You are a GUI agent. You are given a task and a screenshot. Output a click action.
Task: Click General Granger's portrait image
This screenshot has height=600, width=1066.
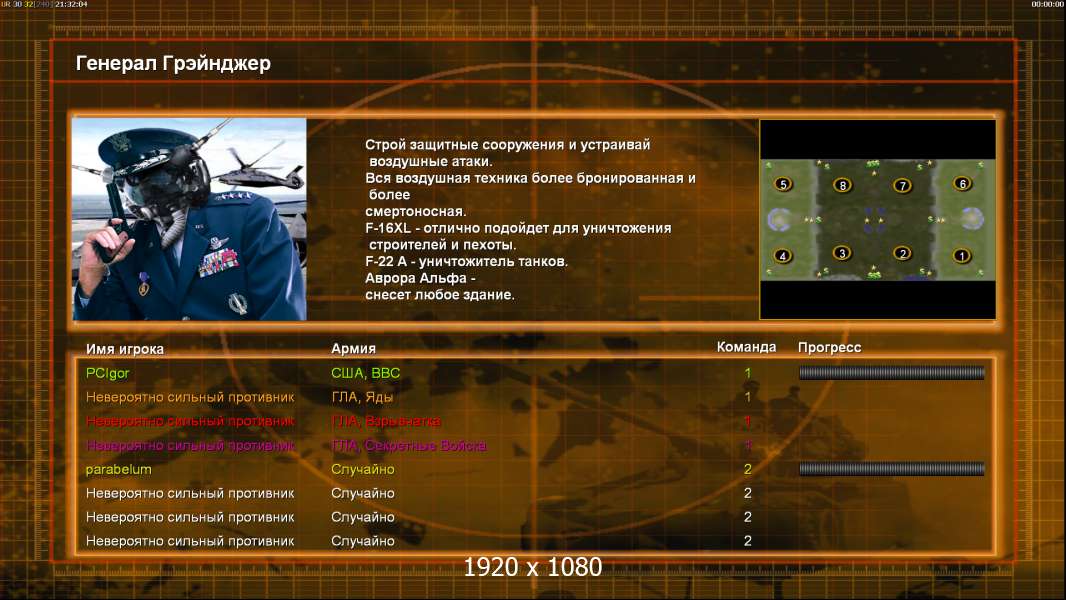[190, 219]
